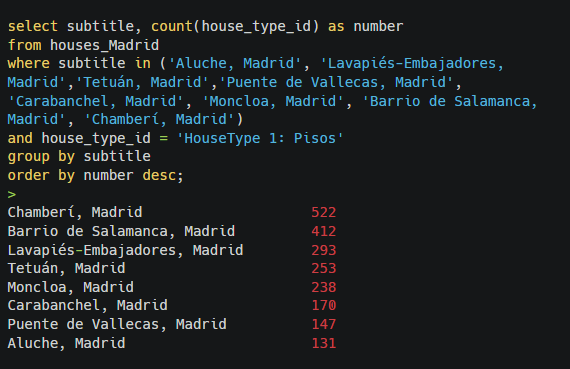Select the Barrio de Salamanca, Madrid result row

click(x=172, y=231)
